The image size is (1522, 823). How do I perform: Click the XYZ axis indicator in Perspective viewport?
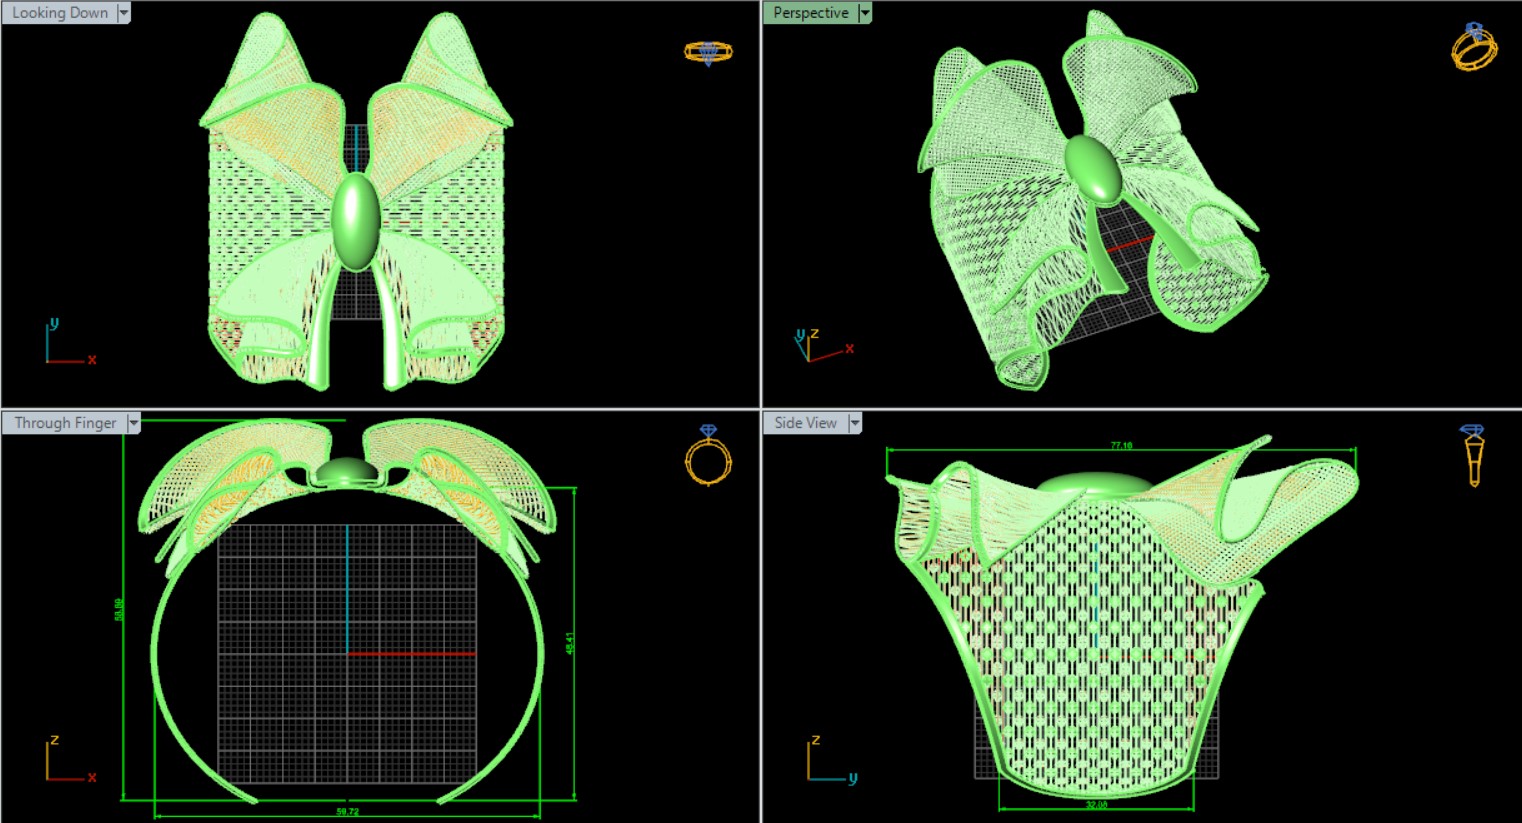click(820, 345)
